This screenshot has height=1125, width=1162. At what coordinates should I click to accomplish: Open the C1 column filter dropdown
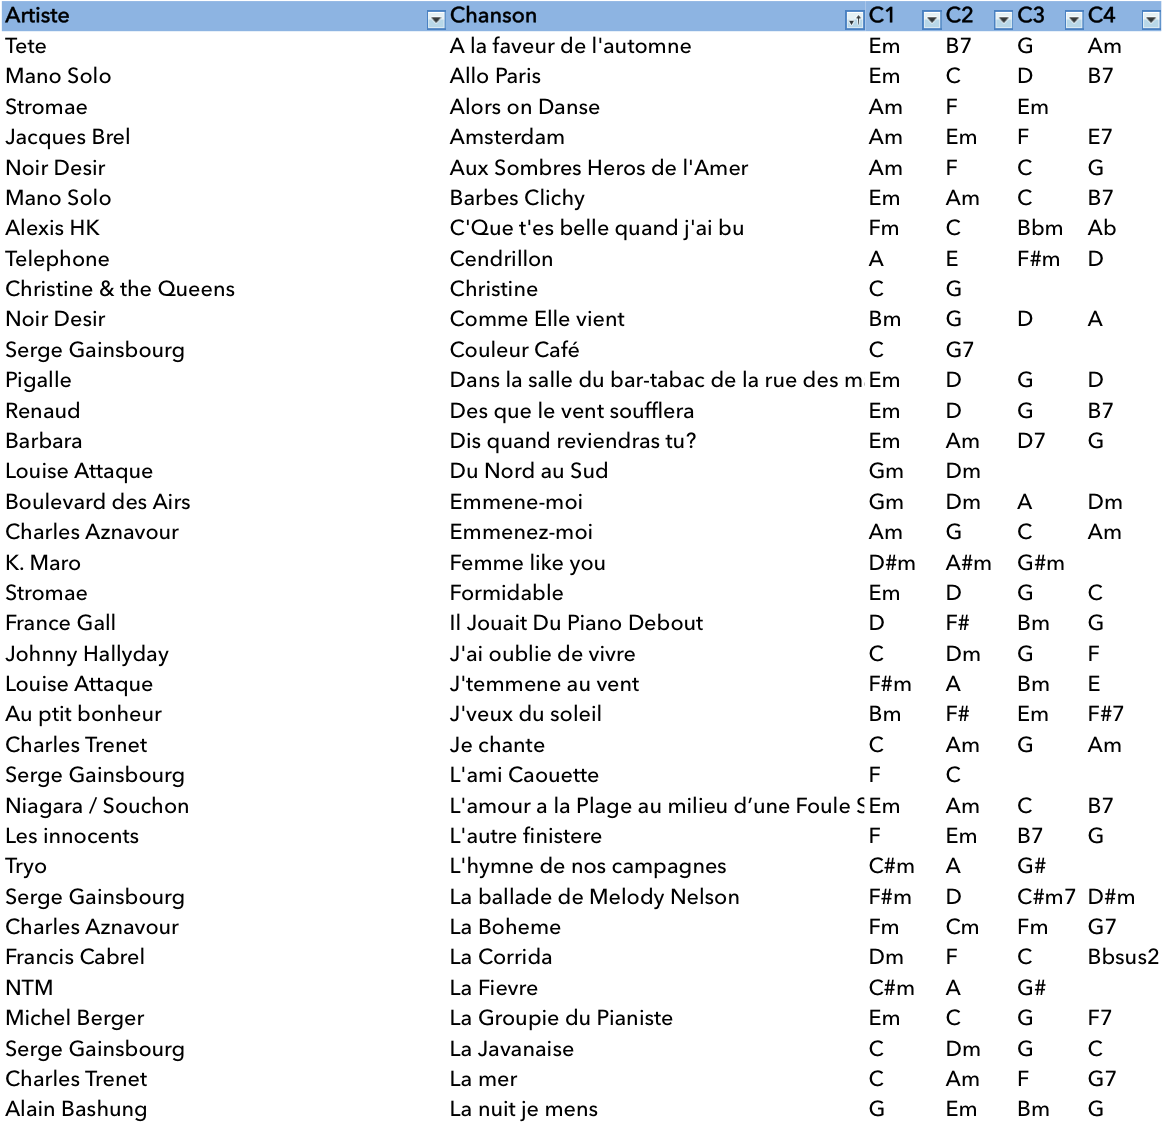point(932,20)
